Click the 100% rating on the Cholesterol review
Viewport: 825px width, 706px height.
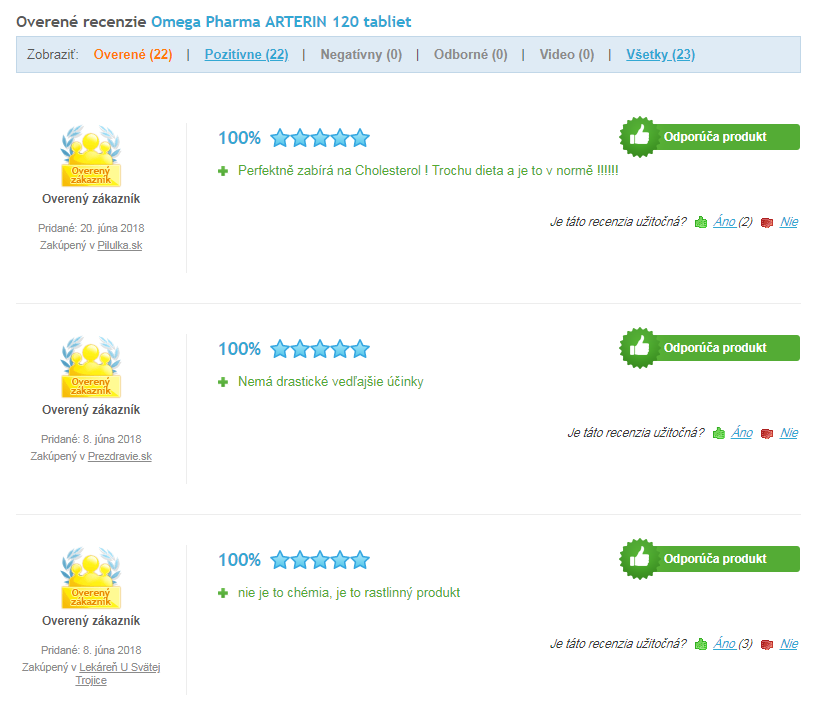[x=239, y=138]
